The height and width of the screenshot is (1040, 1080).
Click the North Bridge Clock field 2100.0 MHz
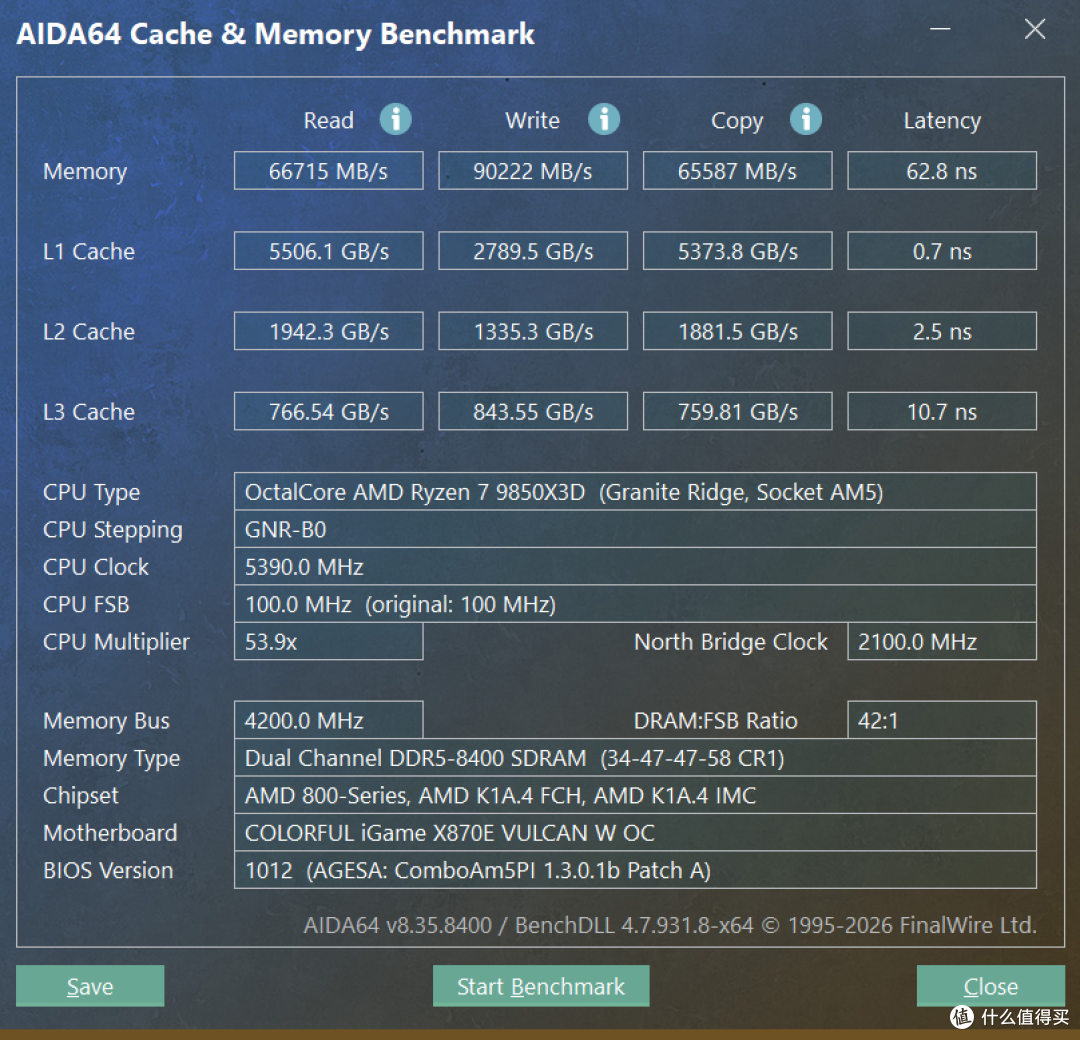click(x=942, y=641)
